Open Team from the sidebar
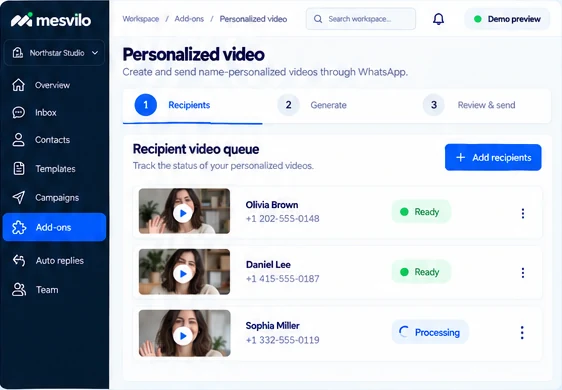Viewport: 562px width, 390px height. click(47, 290)
